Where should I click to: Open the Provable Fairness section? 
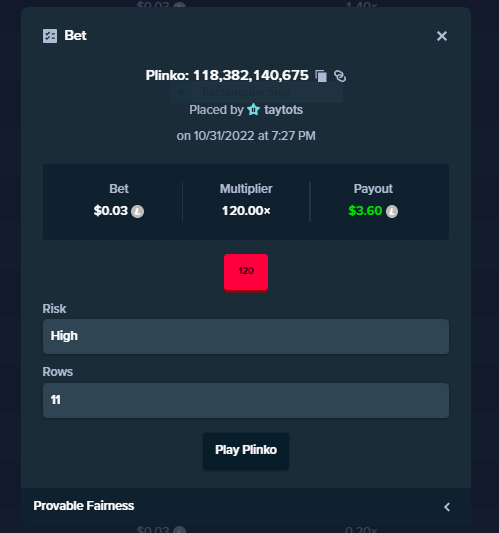click(x=246, y=506)
